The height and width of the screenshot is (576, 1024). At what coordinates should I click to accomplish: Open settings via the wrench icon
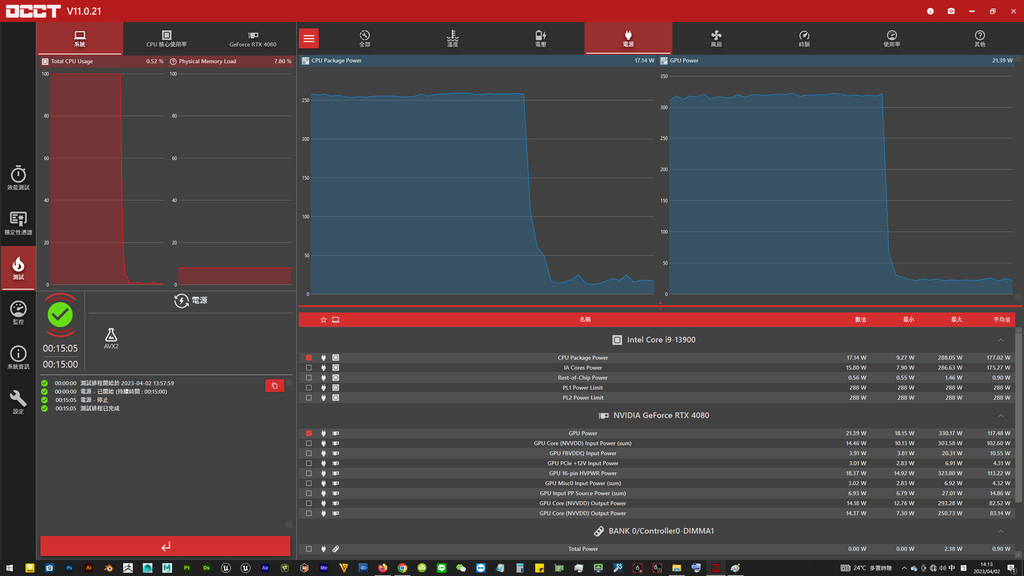[x=18, y=402]
